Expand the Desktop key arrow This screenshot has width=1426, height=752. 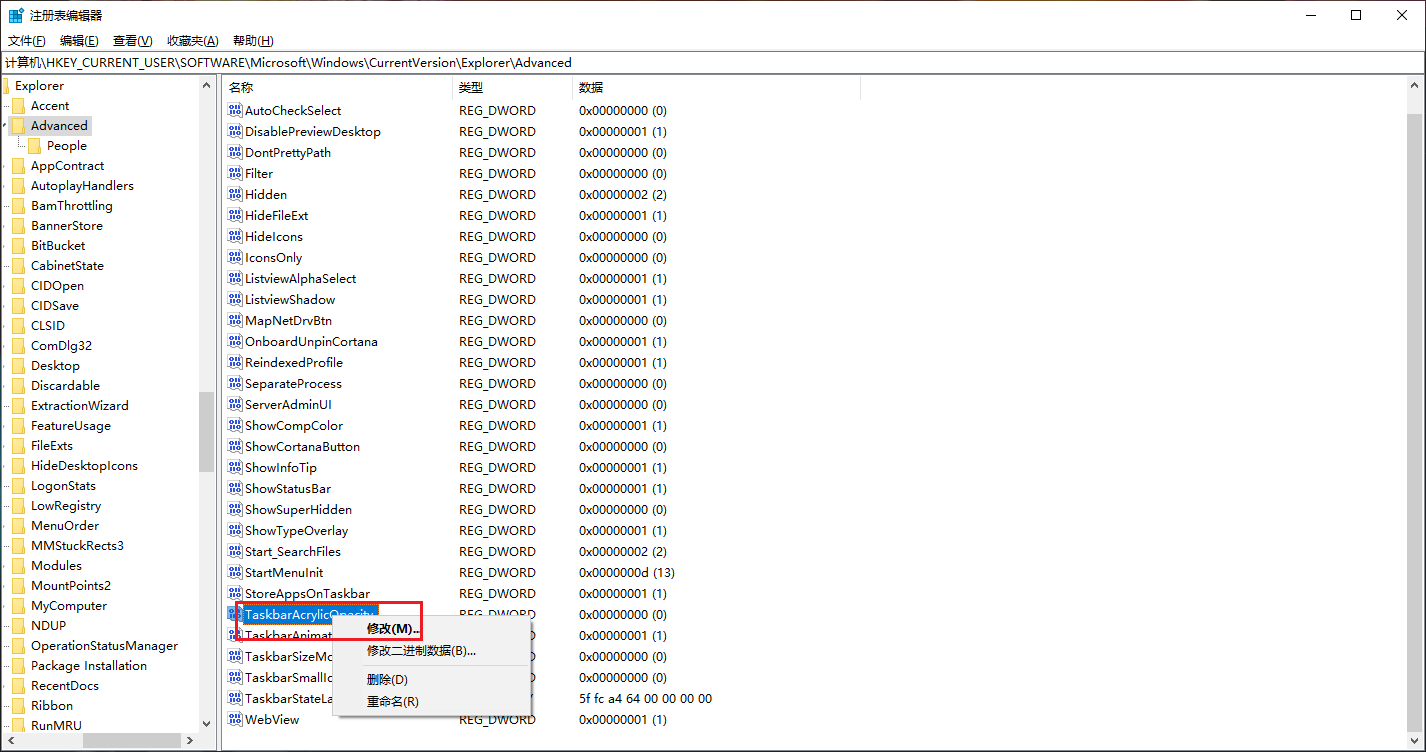[5, 366]
